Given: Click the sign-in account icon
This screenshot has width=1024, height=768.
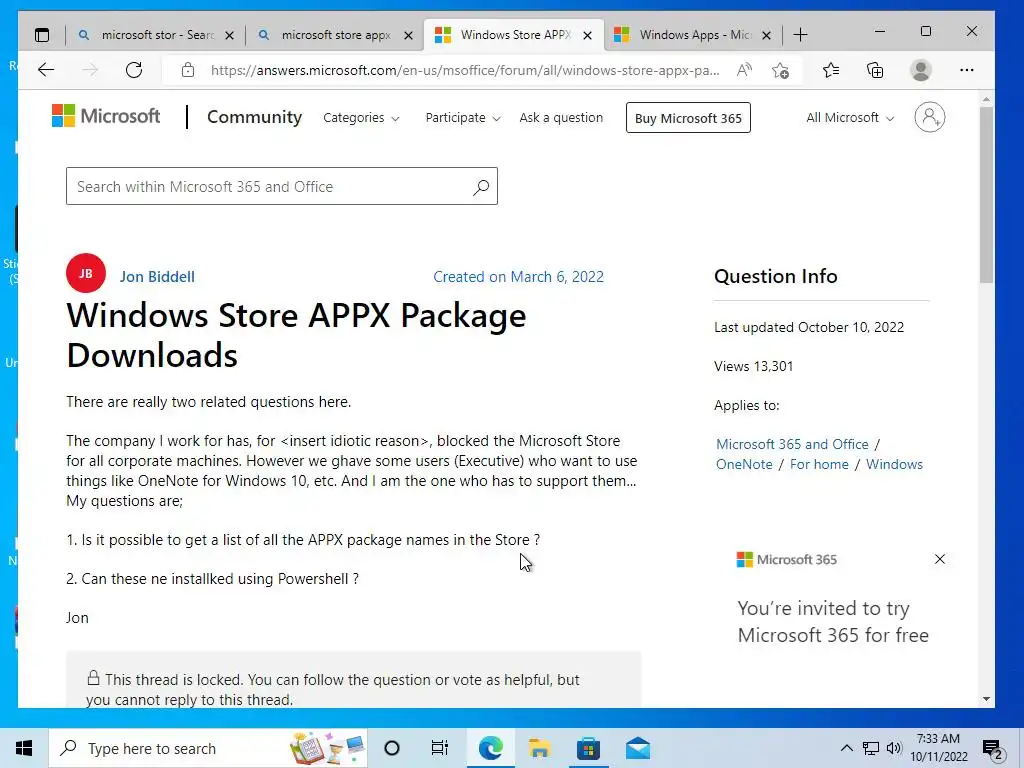Looking at the screenshot, I should 929,118.
